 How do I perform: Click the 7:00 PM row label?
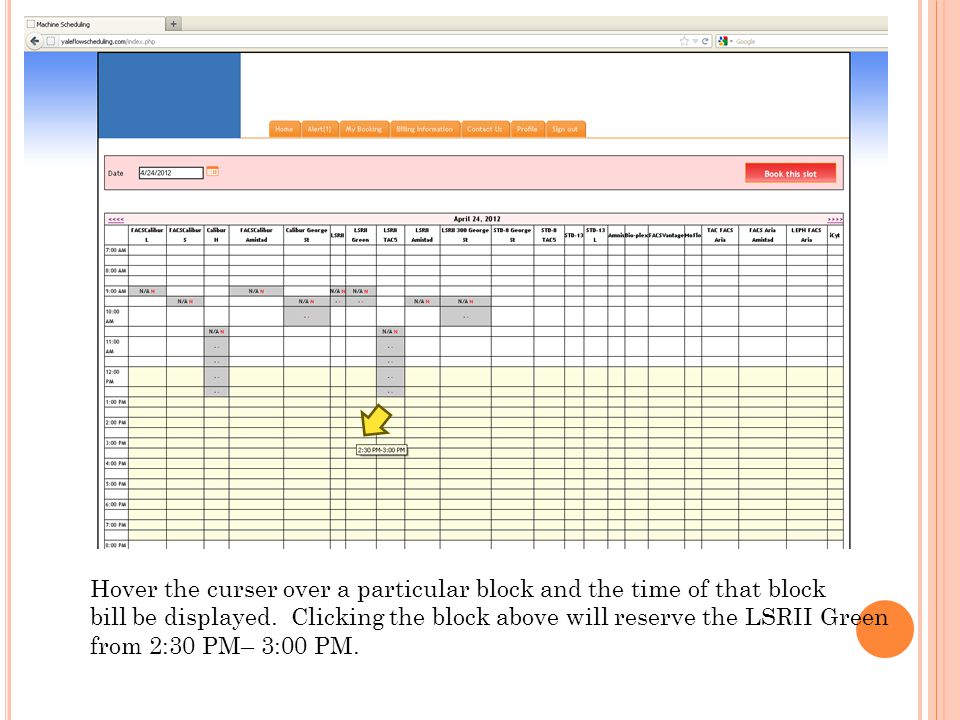[x=116, y=525]
